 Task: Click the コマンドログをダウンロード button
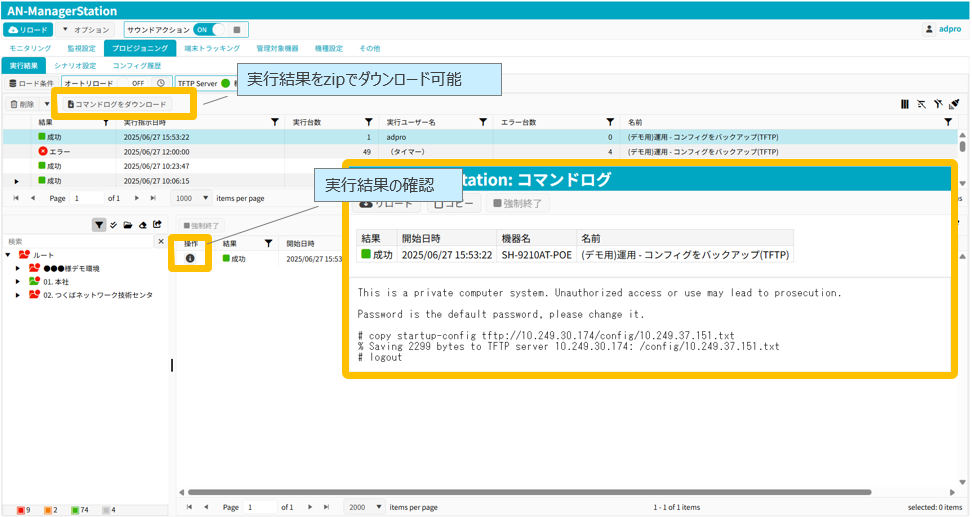click(x=116, y=104)
